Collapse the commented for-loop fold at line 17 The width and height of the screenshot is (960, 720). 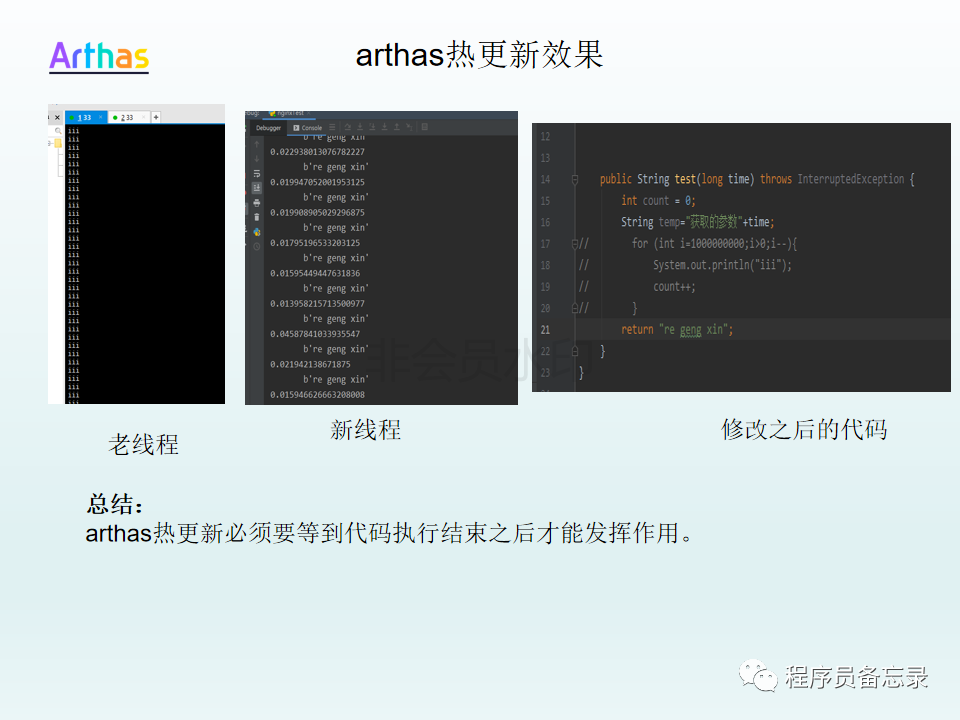[x=575, y=244]
